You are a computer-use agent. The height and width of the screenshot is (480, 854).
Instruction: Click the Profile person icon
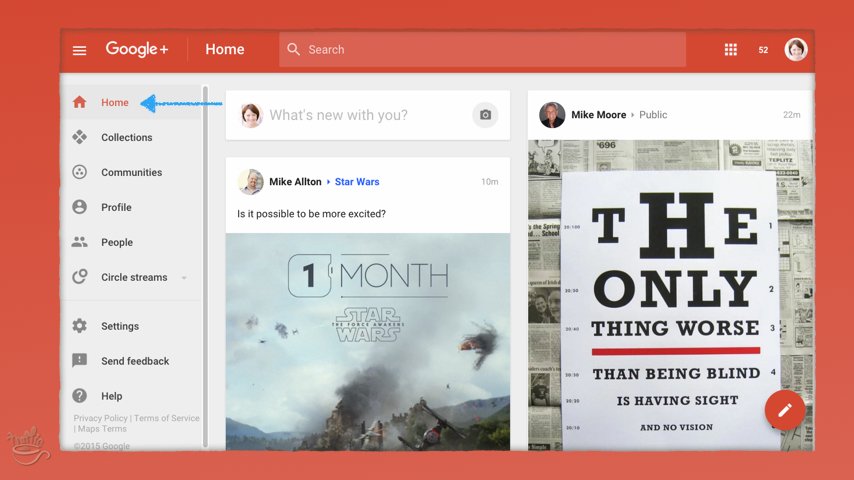pos(80,207)
